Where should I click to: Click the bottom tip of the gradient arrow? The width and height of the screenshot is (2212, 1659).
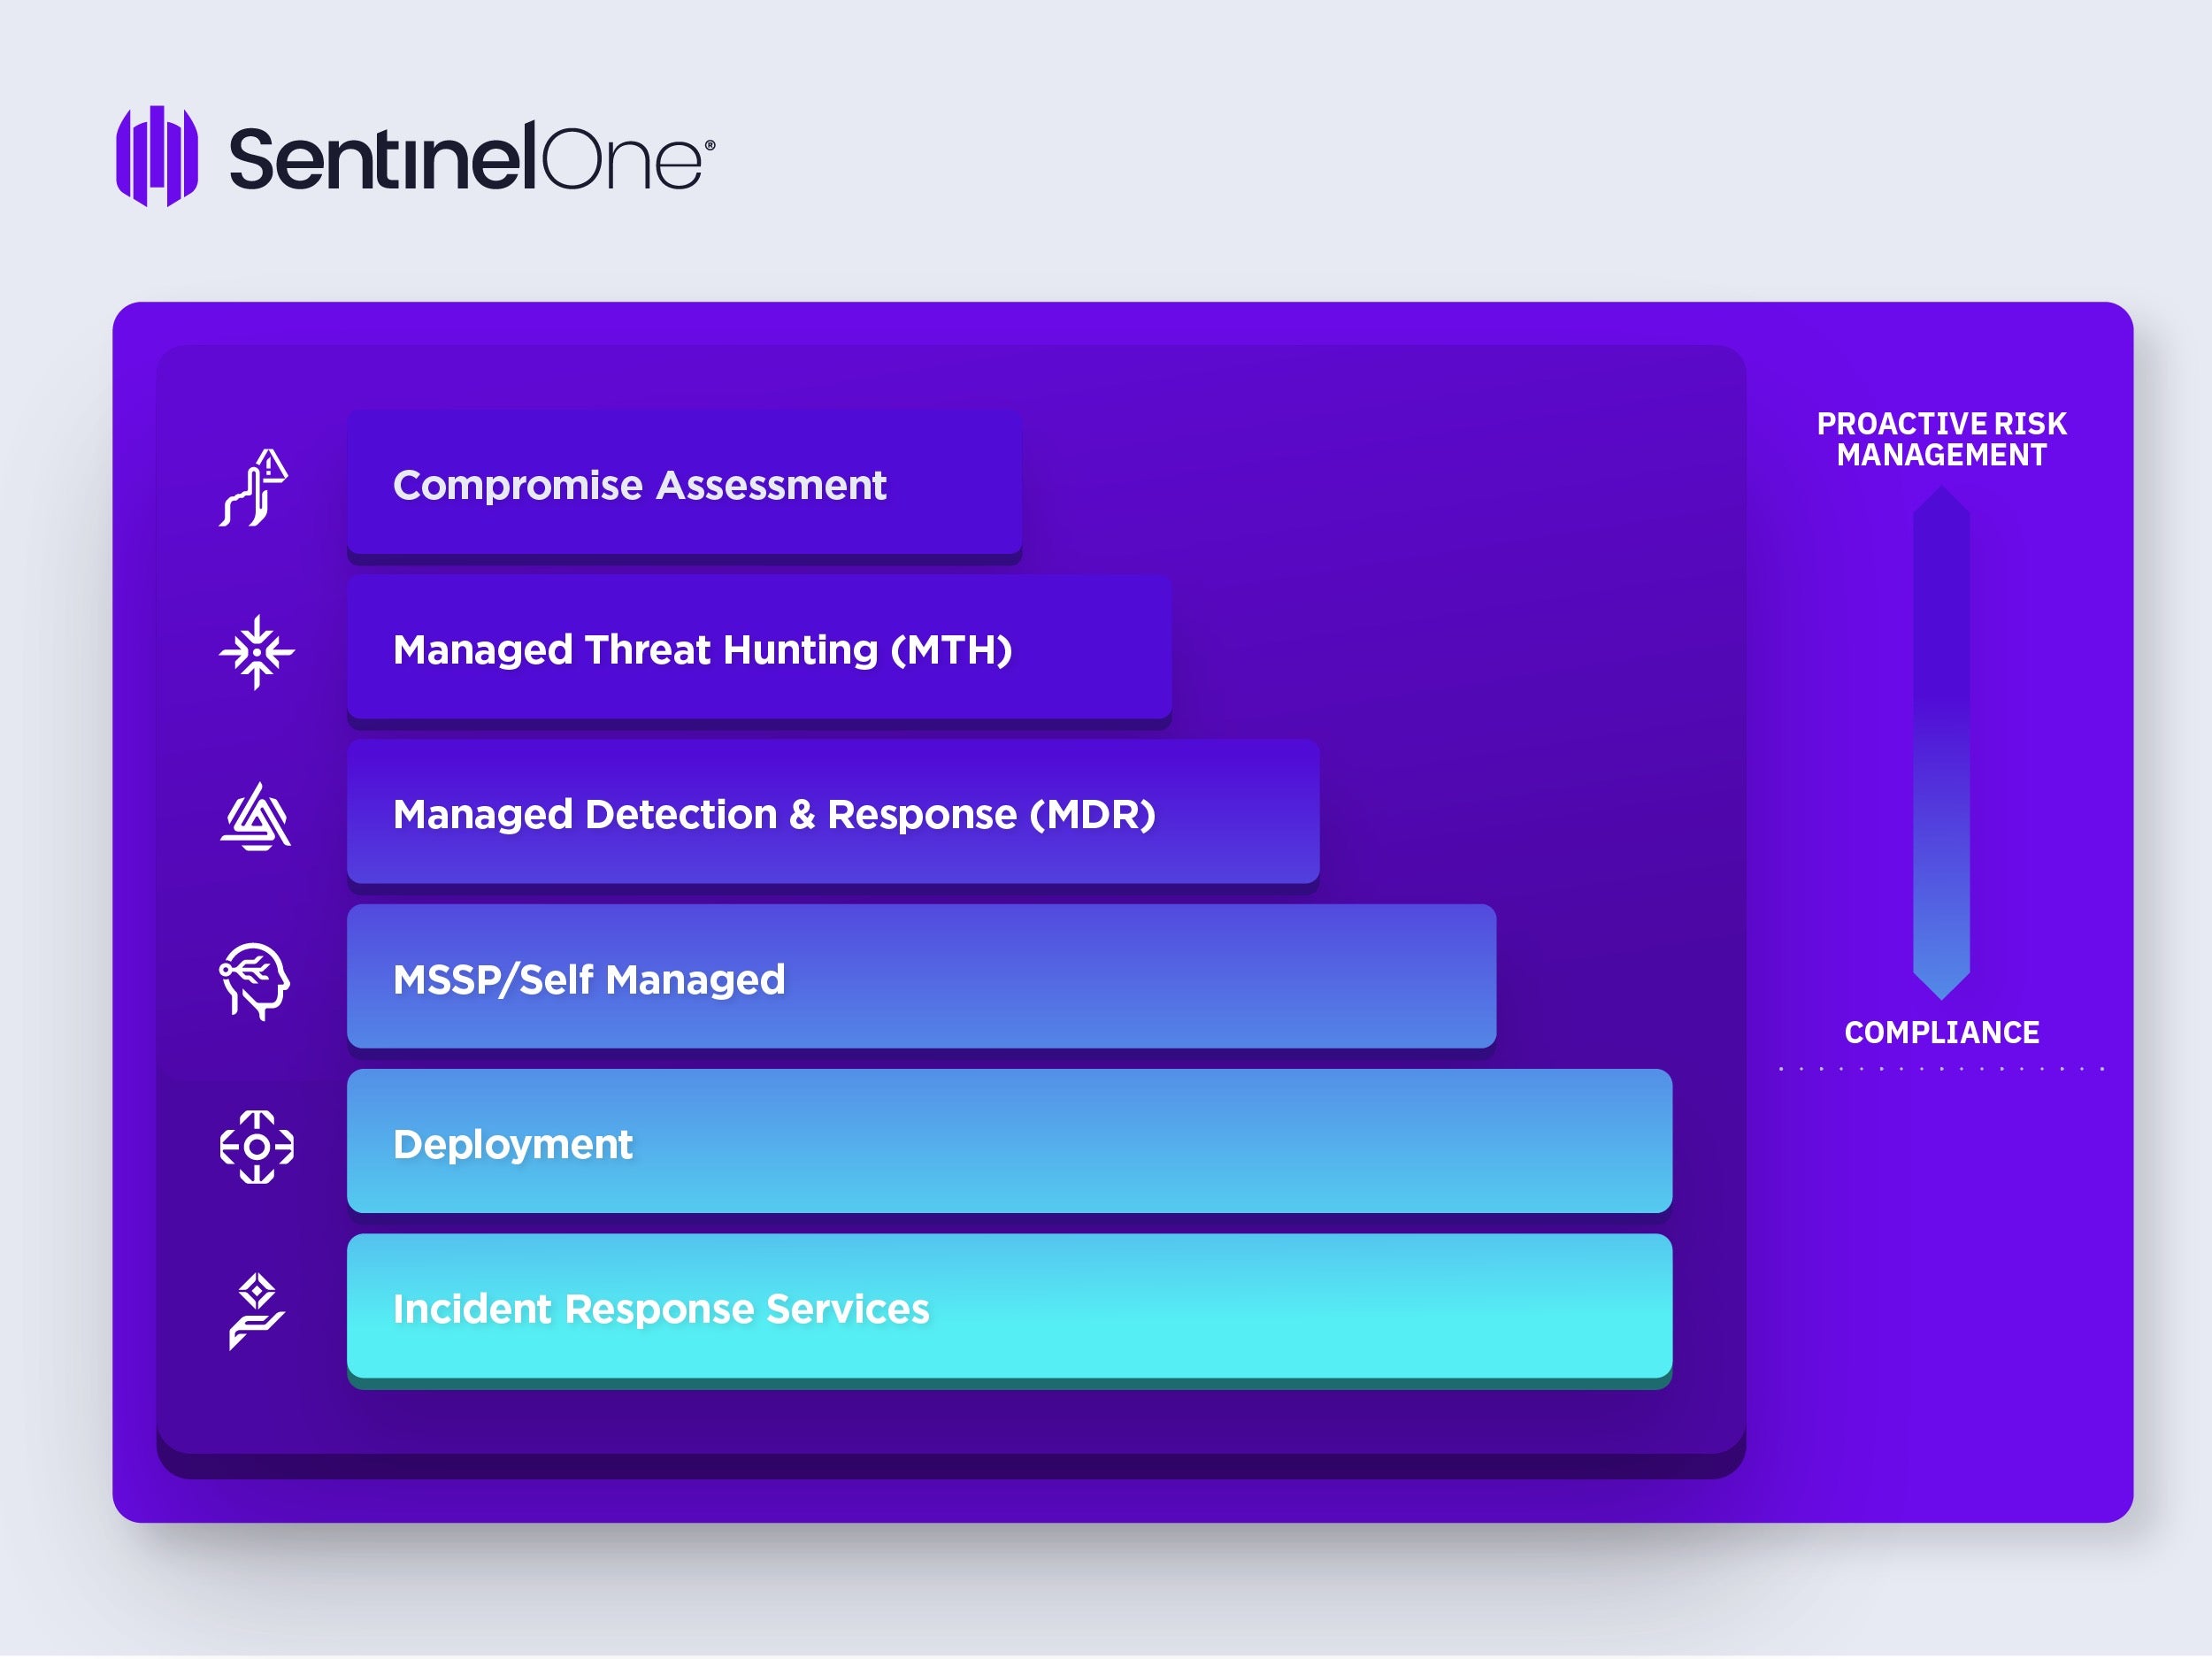coord(1941,993)
